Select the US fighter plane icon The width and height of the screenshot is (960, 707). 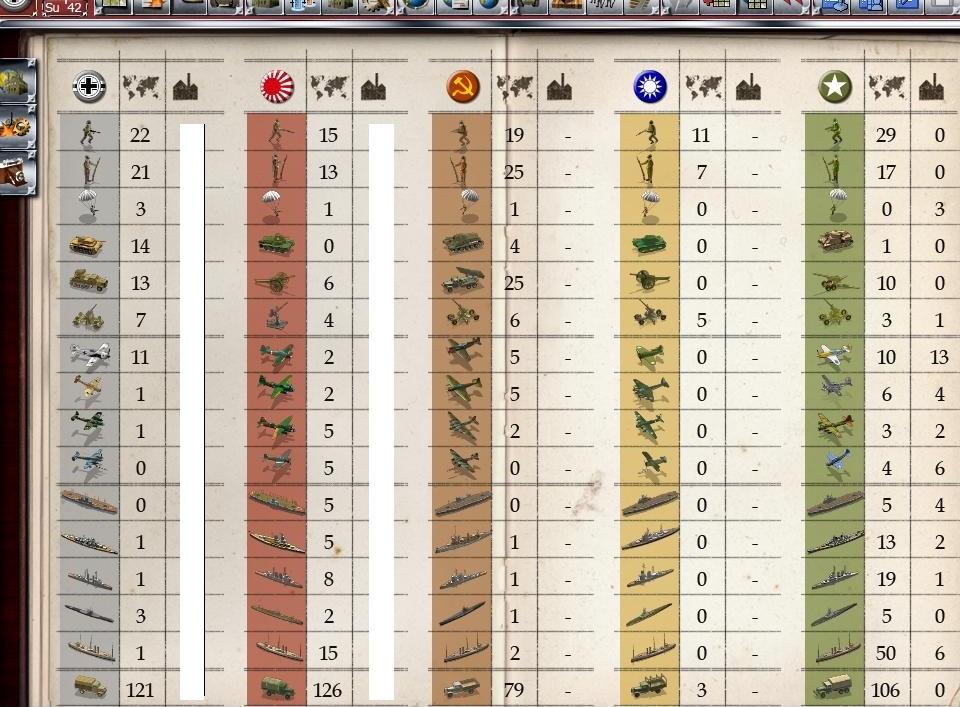tap(834, 355)
